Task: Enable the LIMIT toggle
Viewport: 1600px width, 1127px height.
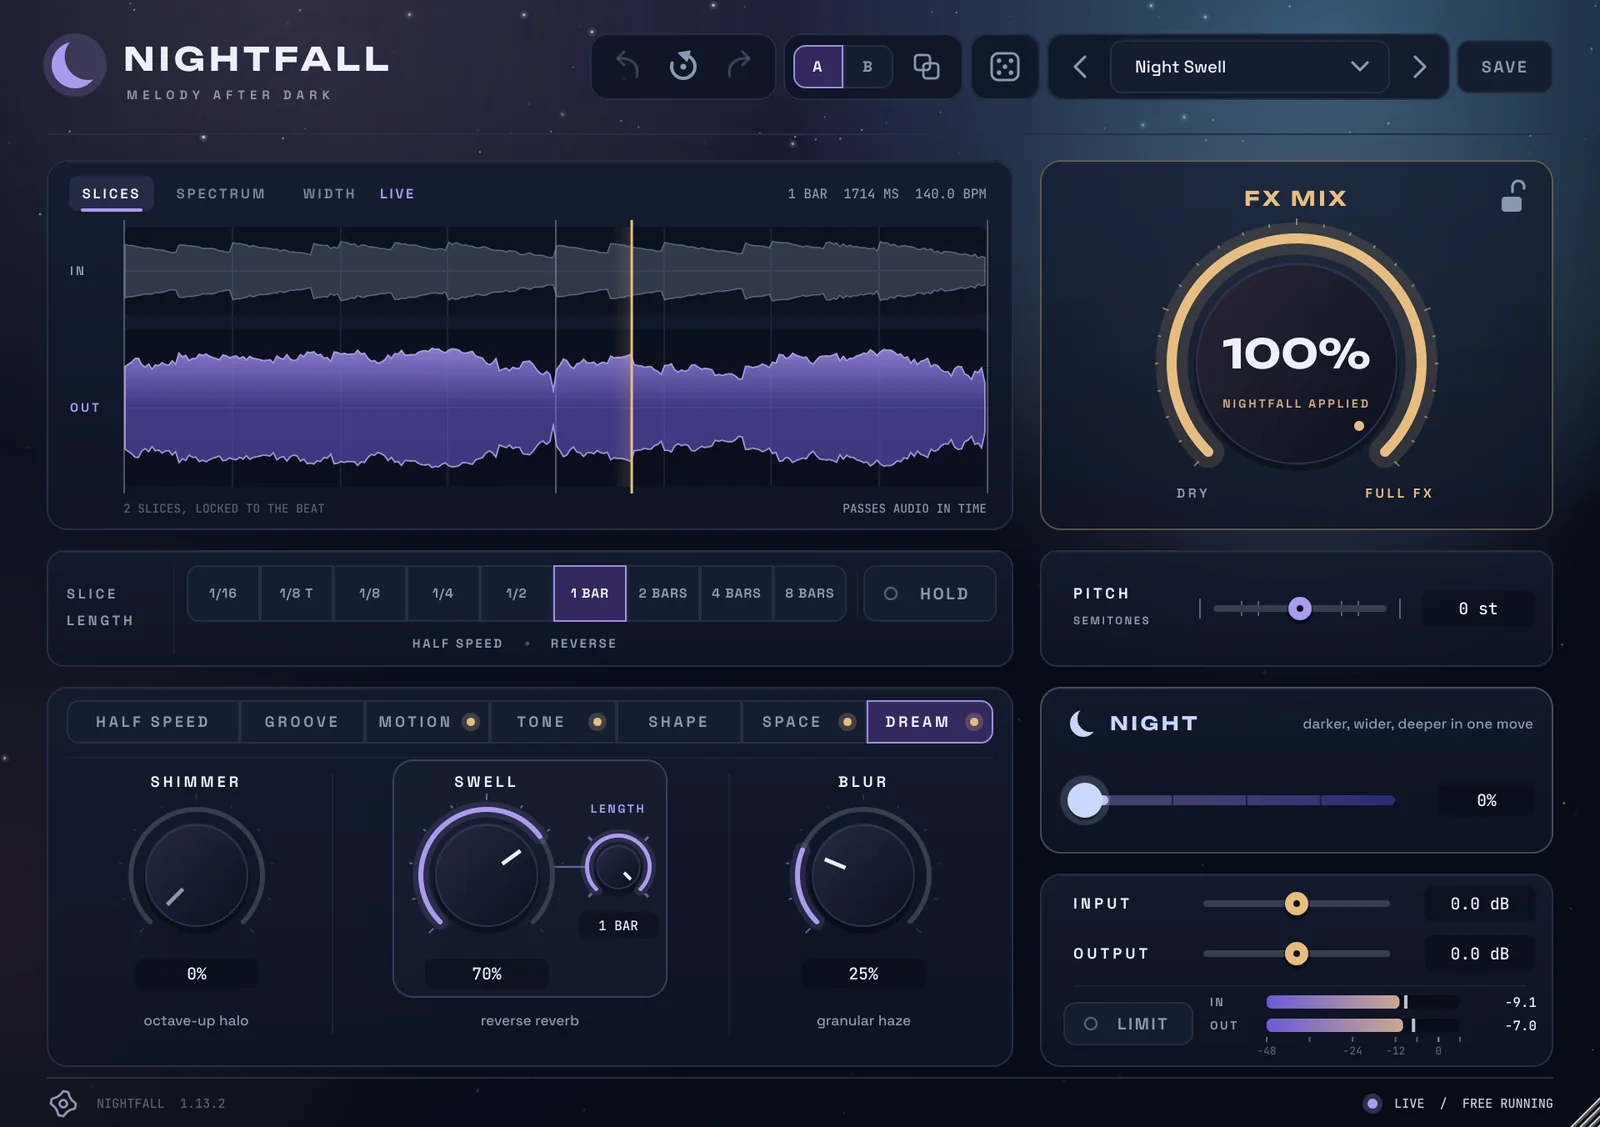Action: tap(1128, 1024)
